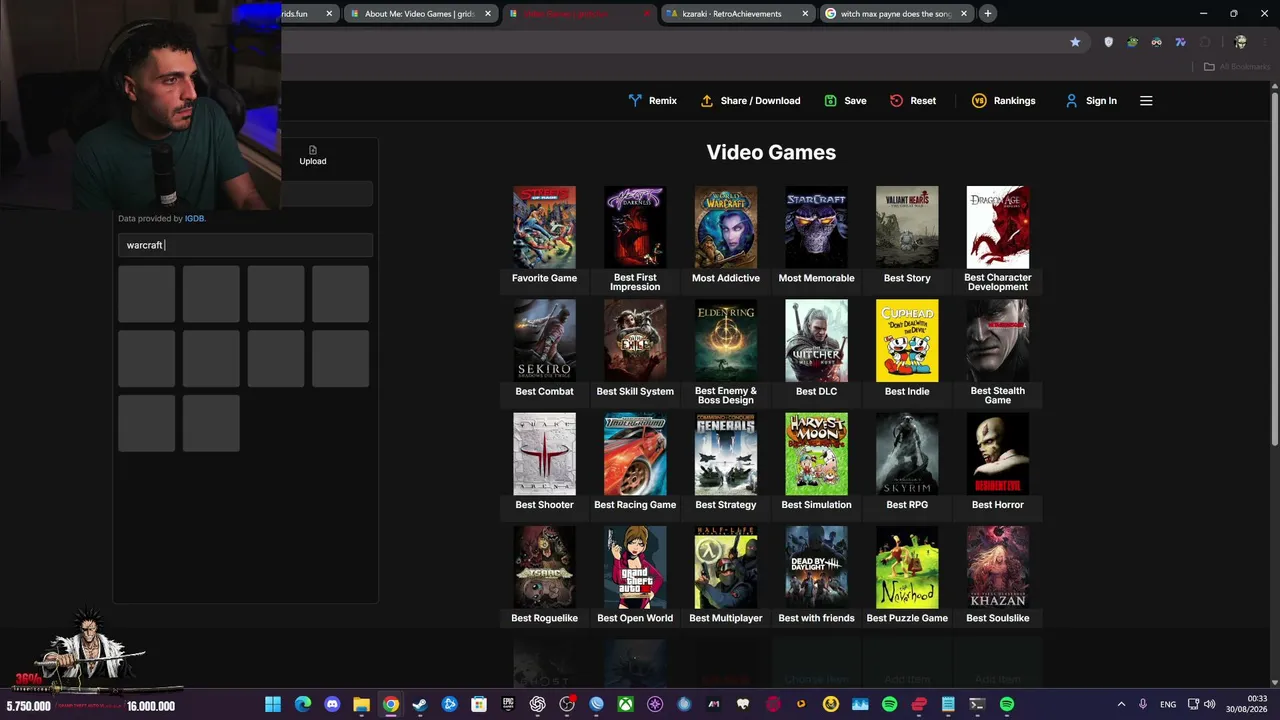The width and height of the screenshot is (1280, 720).
Task: Click the Dragon Age cover
Action: tap(998, 227)
